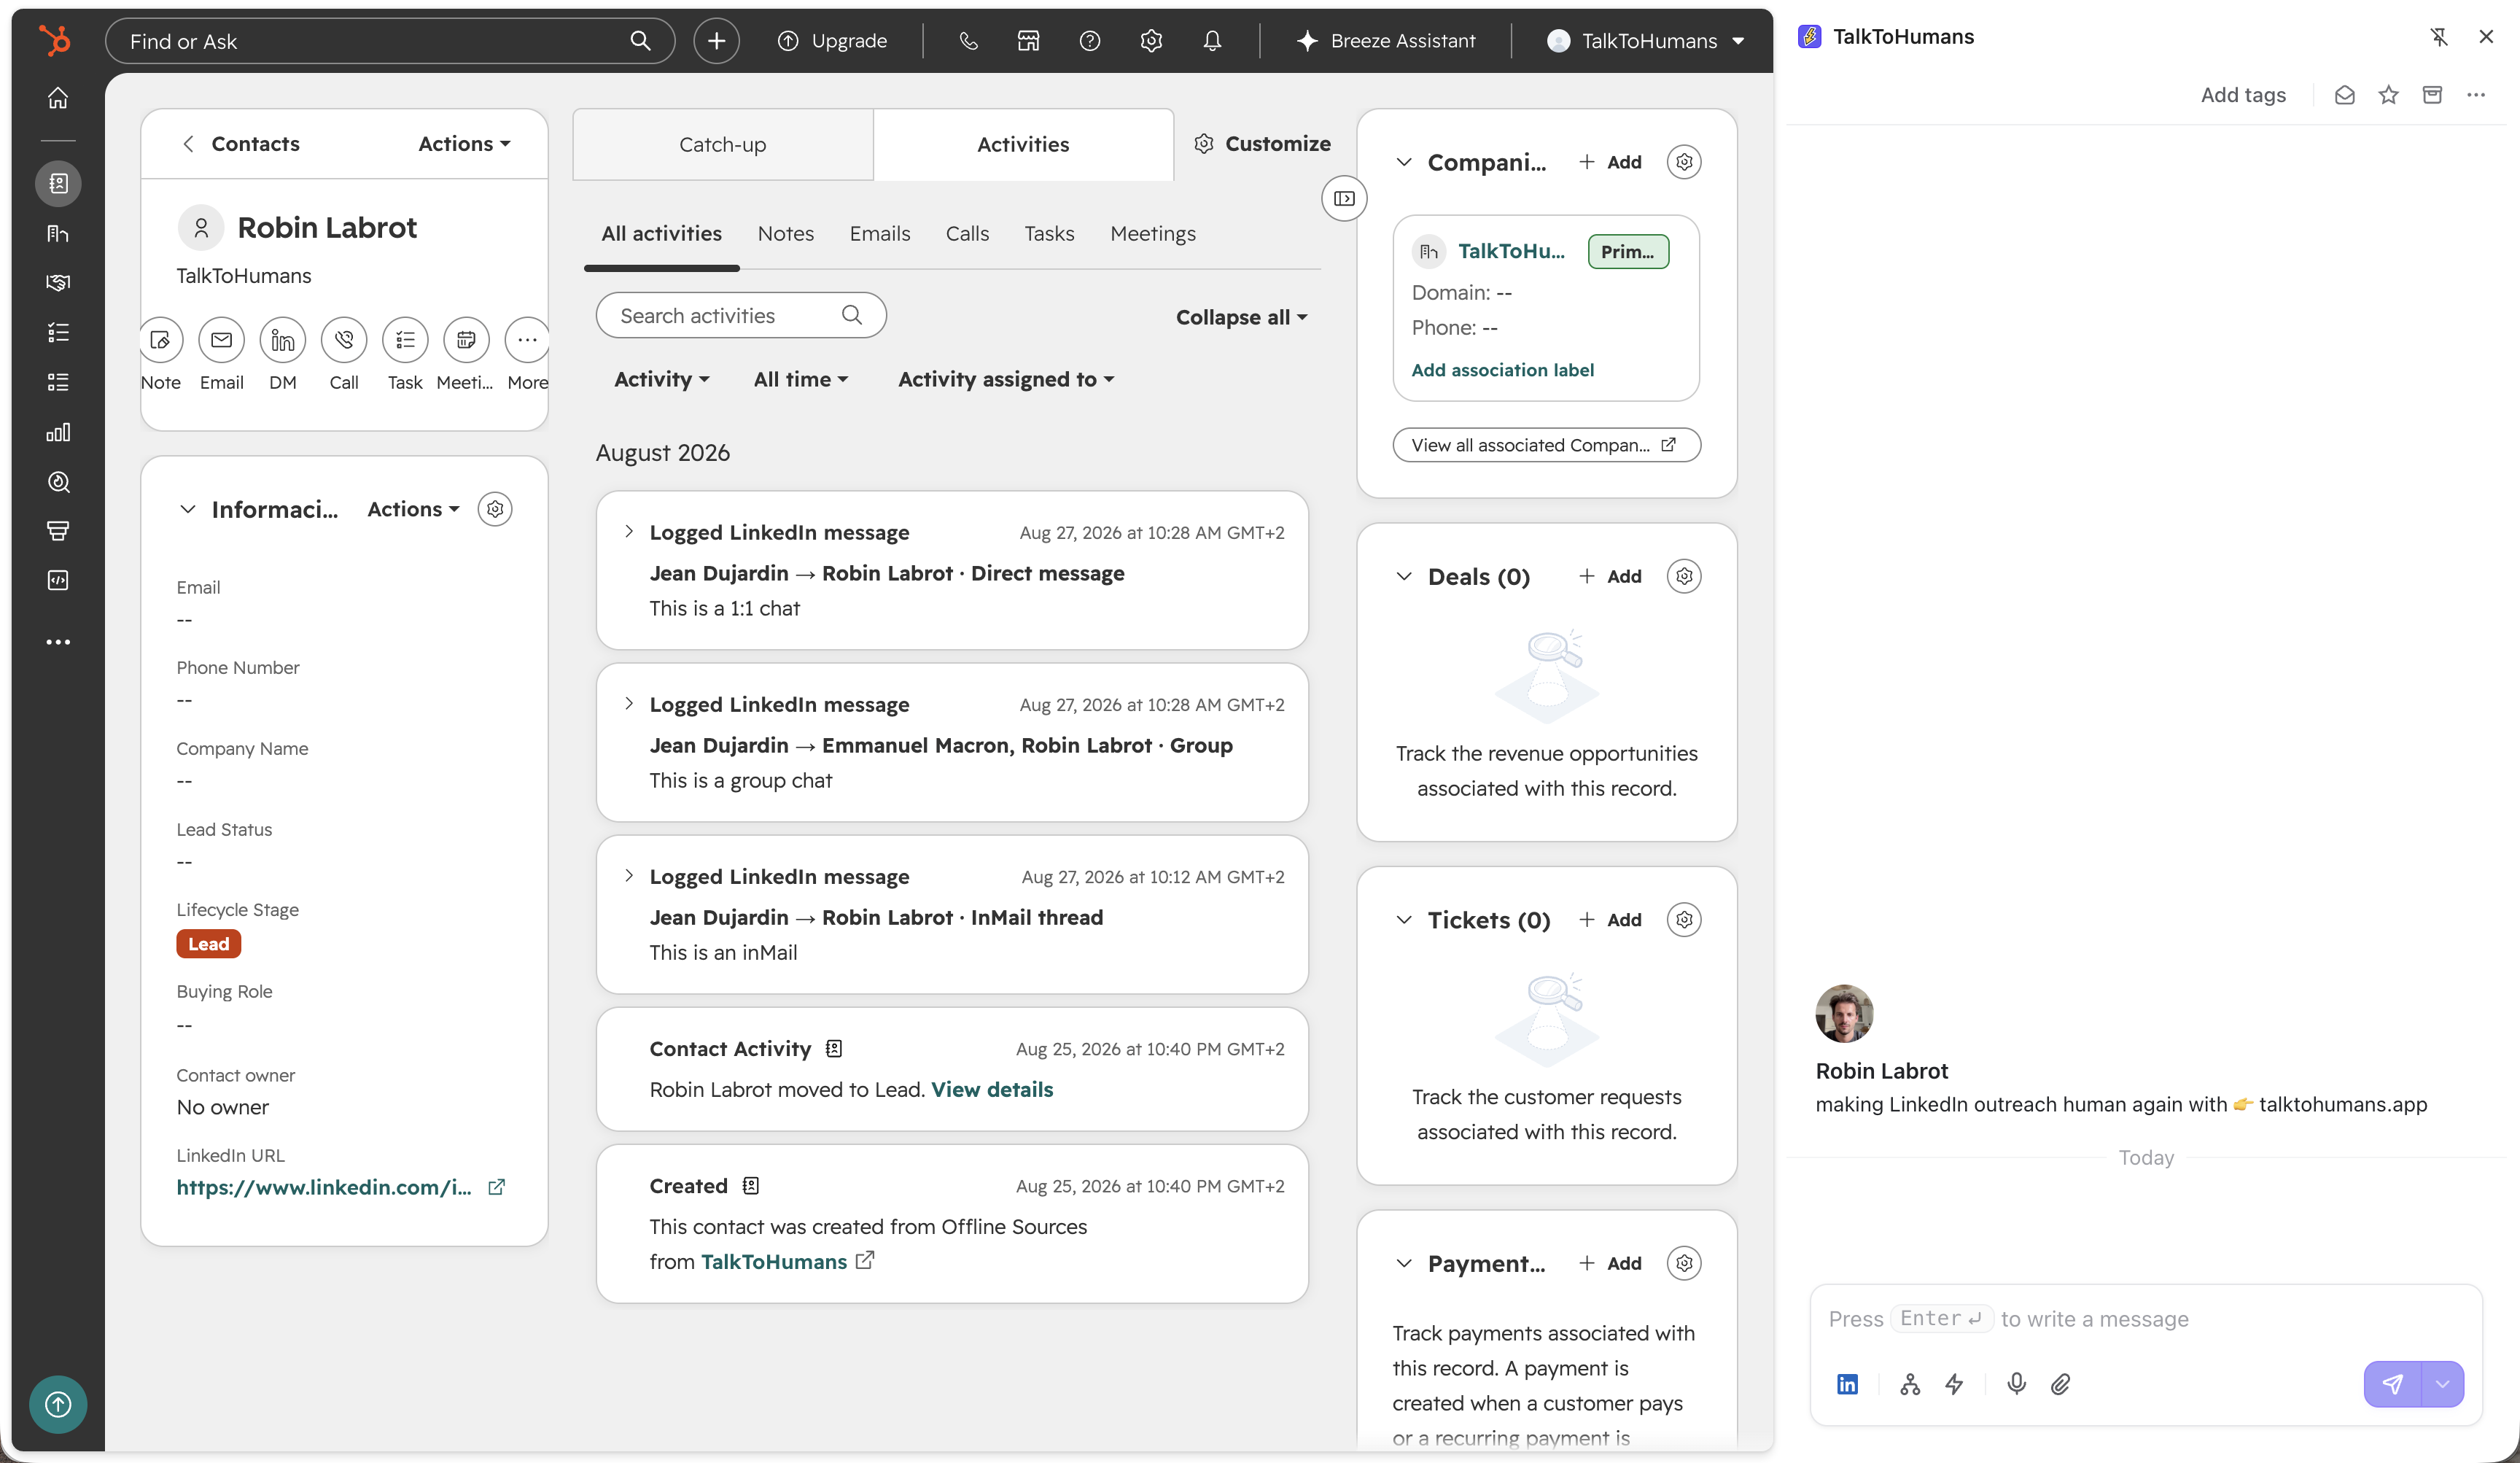Open Breeze Assistant
This screenshot has width=2520, height=1463.
pos(1385,41)
